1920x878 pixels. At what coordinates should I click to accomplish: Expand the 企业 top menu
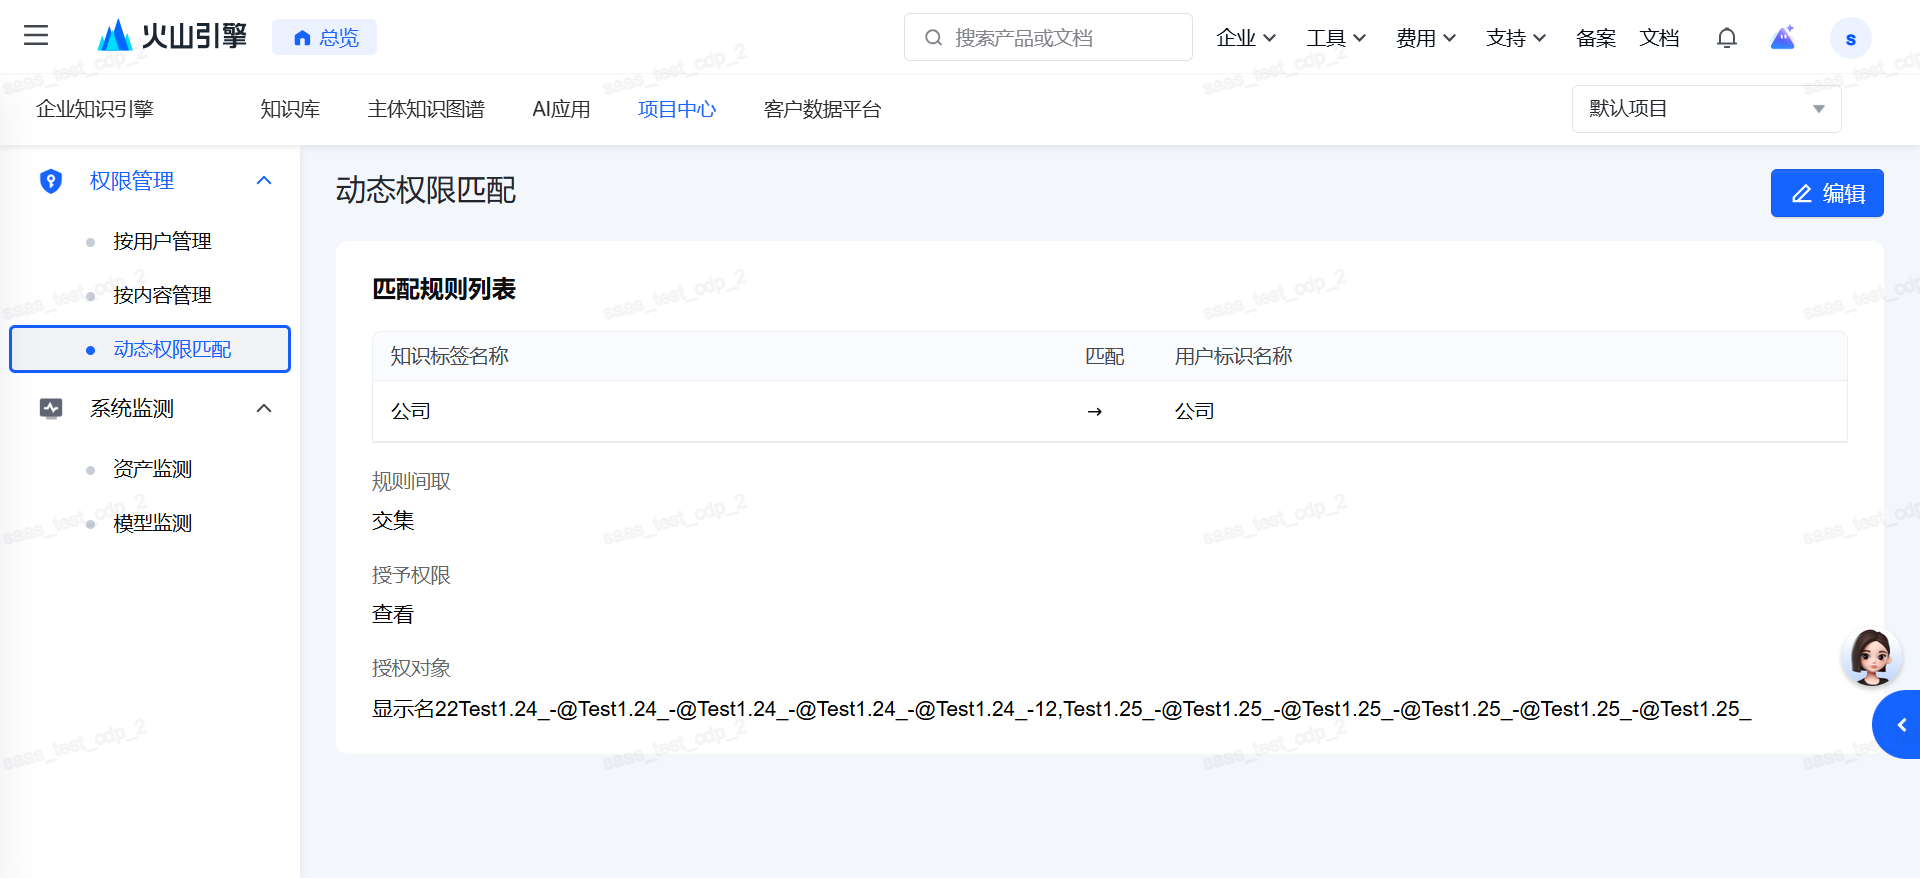1245,38
